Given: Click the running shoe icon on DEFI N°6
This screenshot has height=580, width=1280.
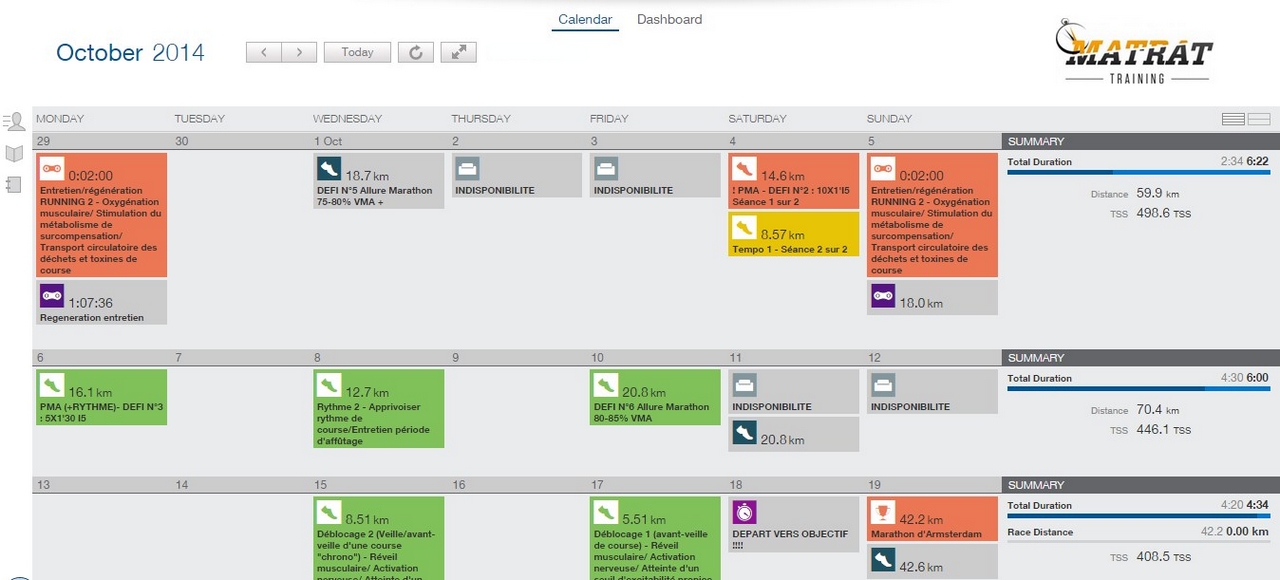Looking at the screenshot, I should 605,384.
